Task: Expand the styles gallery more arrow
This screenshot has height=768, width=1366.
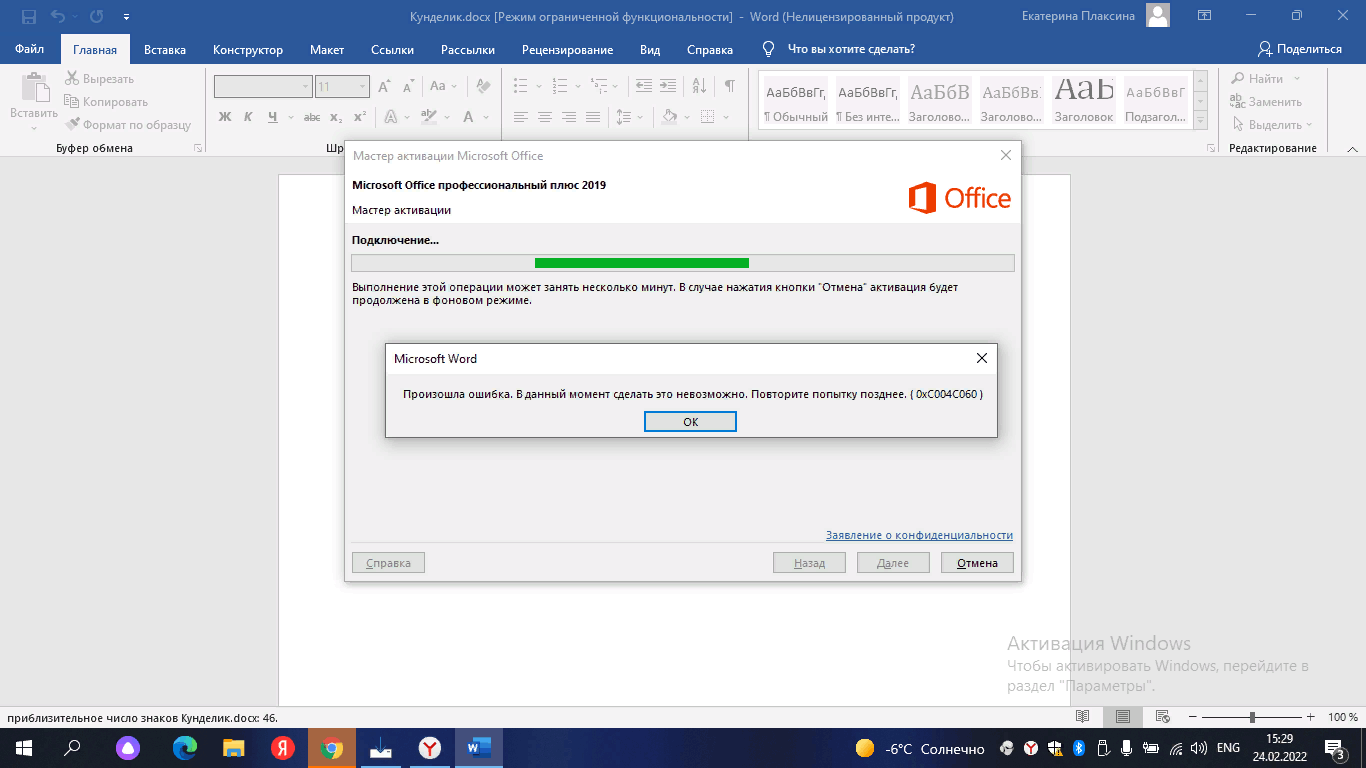Action: tap(1201, 122)
